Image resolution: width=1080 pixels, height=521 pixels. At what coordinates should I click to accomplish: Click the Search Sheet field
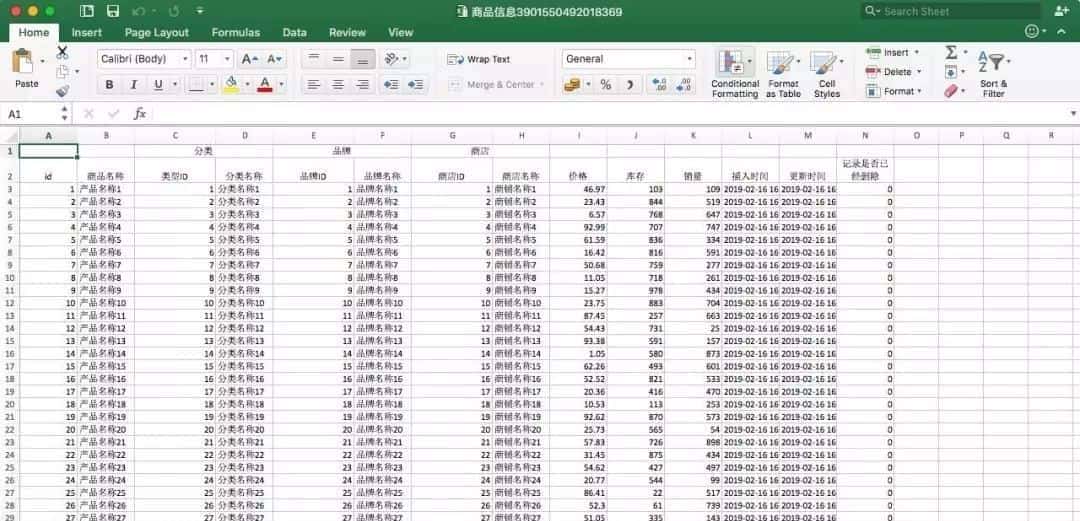point(951,11)
